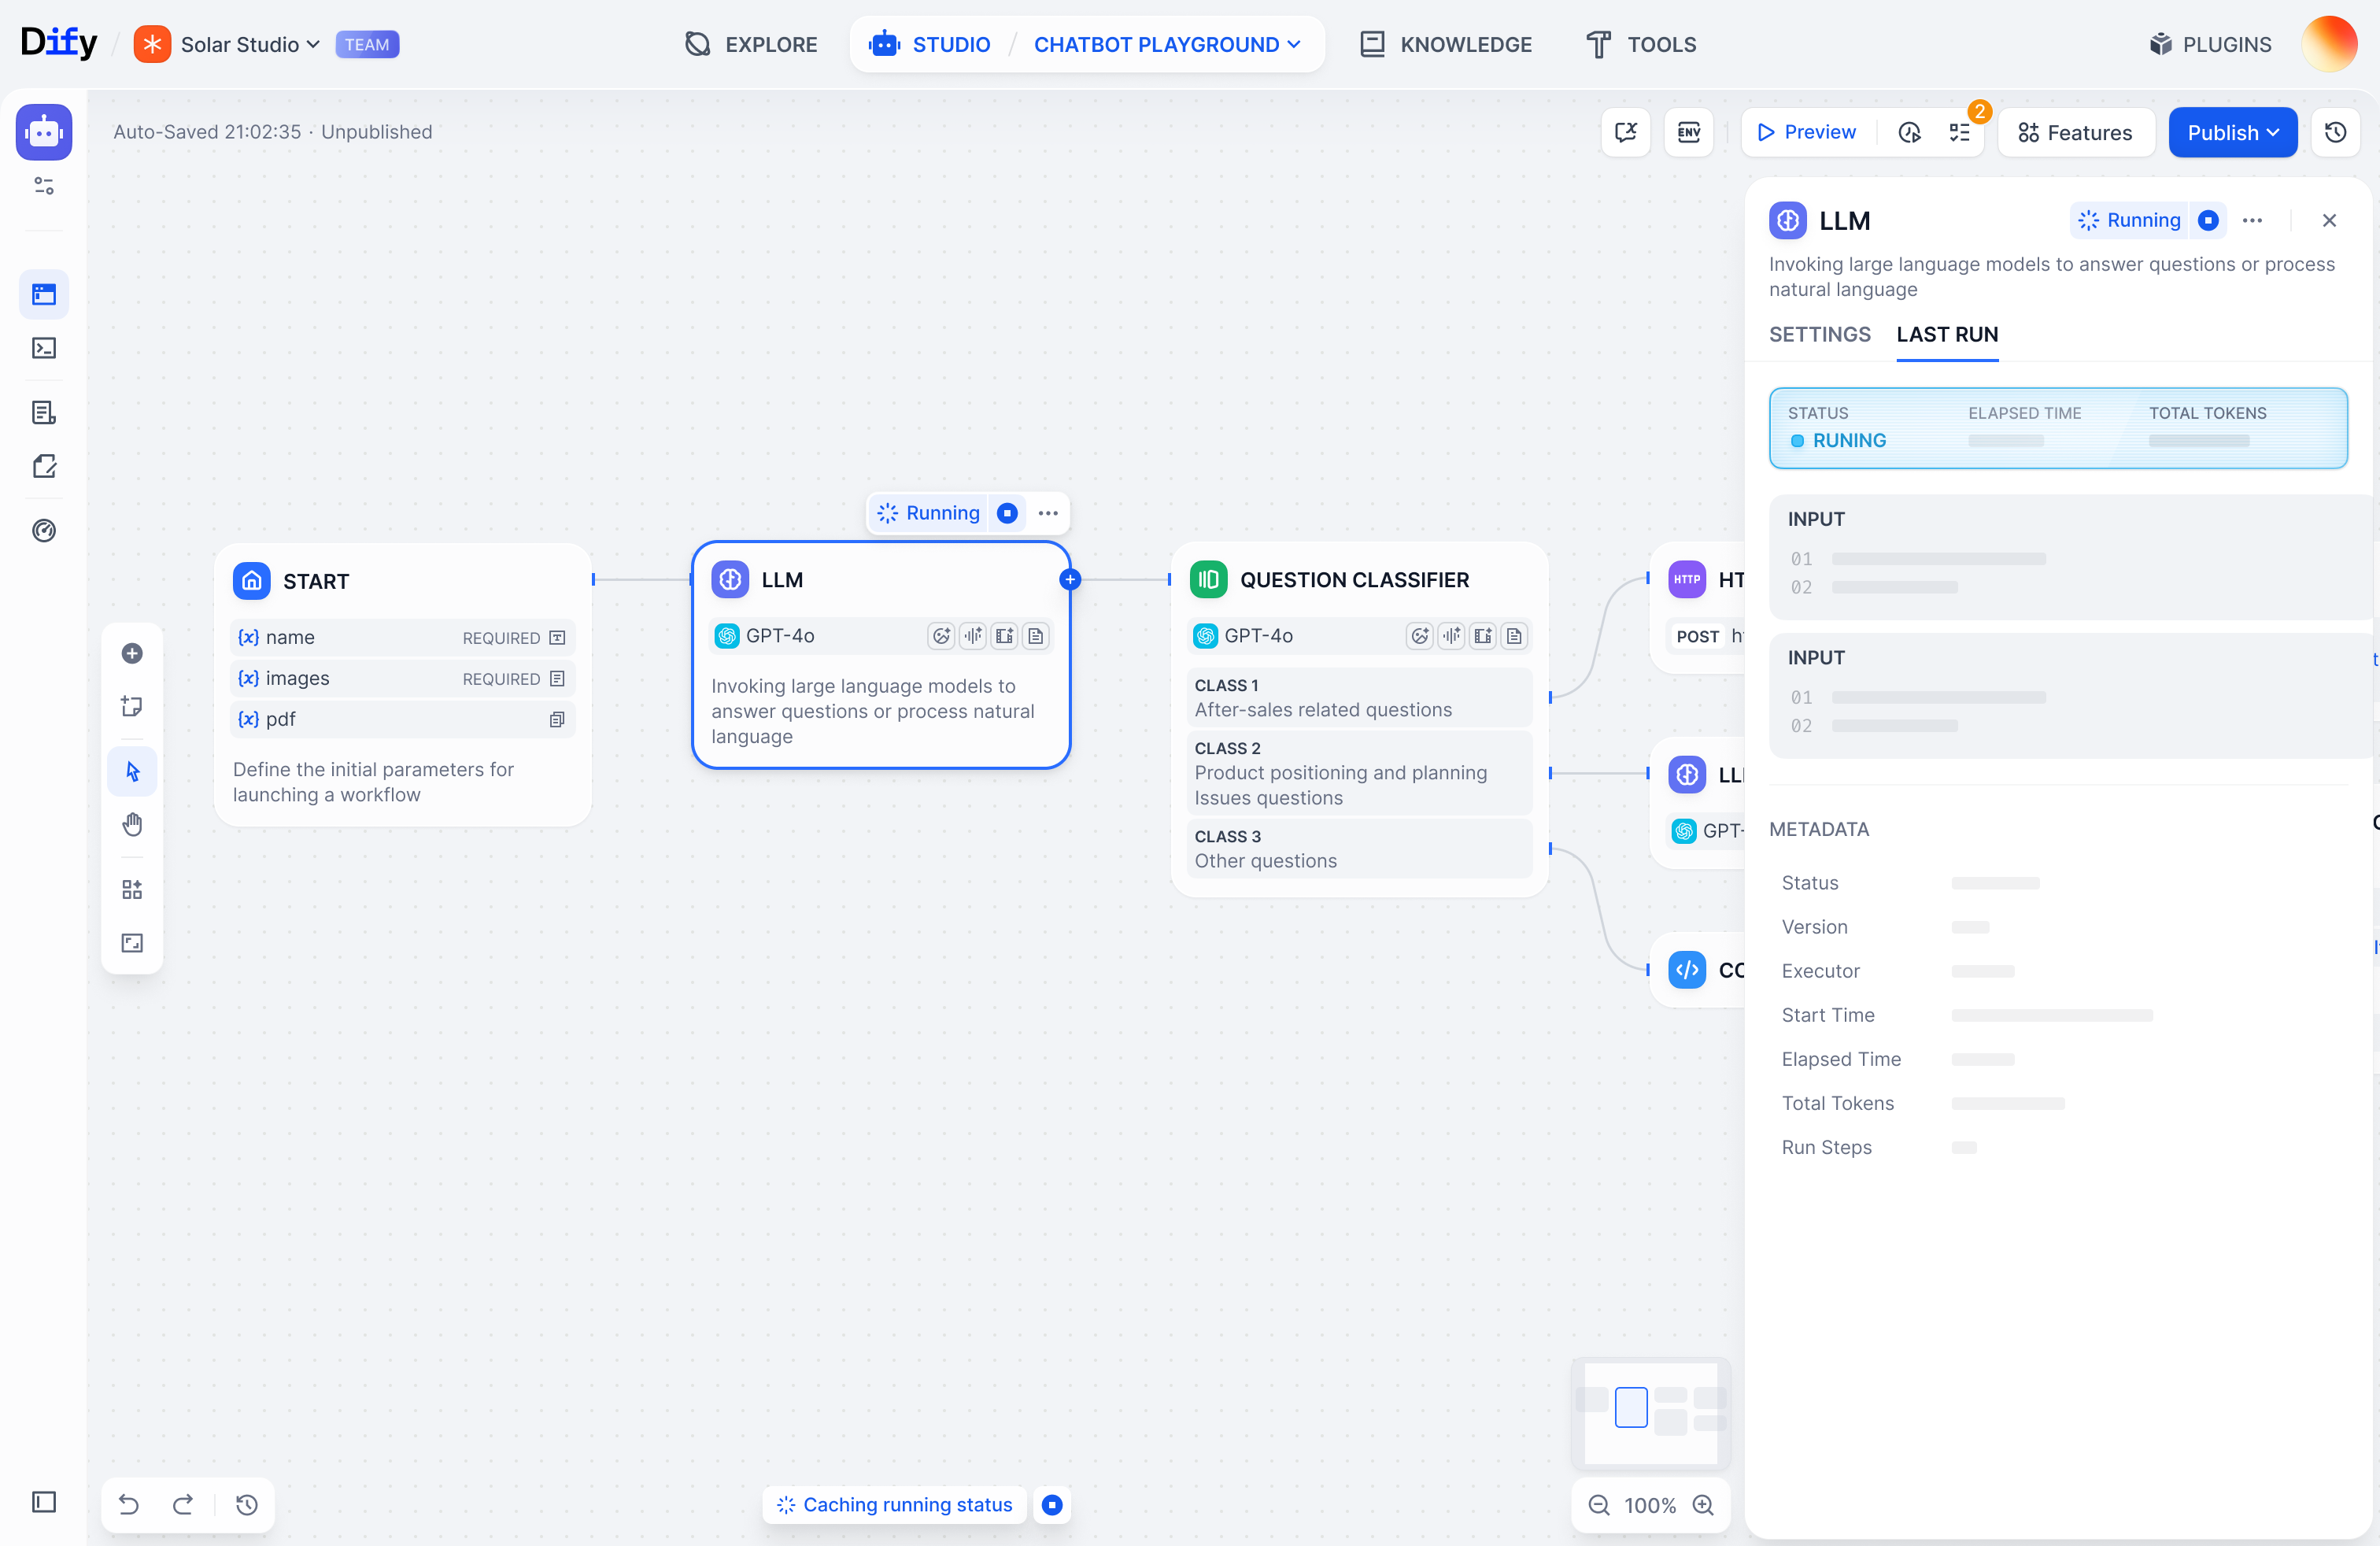Open the Publish dropdown
The width and height of the screenshot is (2380, 1546).
click(x=2232, y=132)
